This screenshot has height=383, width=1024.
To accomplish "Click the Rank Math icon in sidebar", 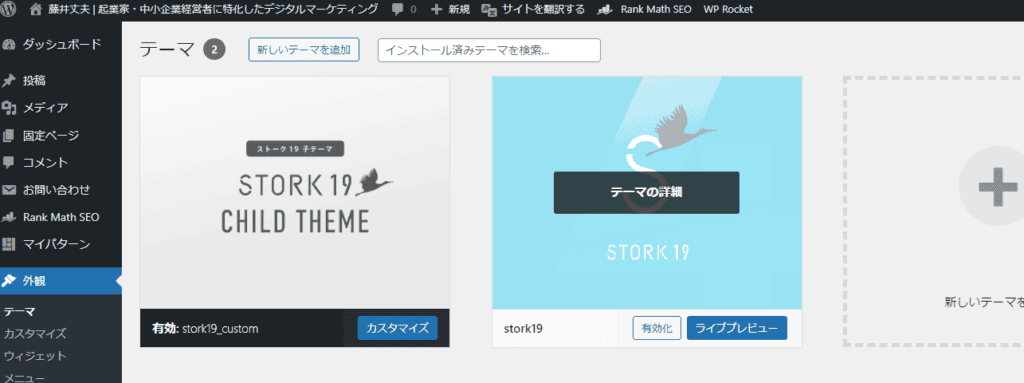I will pos(9,217).
